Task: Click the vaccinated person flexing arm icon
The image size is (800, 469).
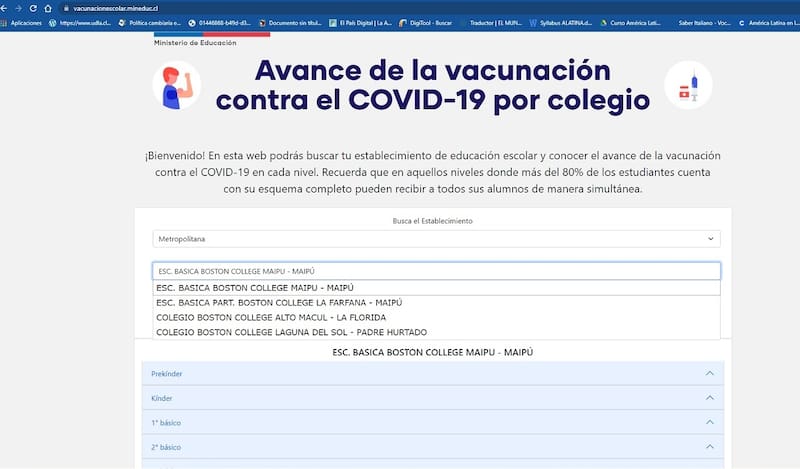Action: [x=176, y=86]
